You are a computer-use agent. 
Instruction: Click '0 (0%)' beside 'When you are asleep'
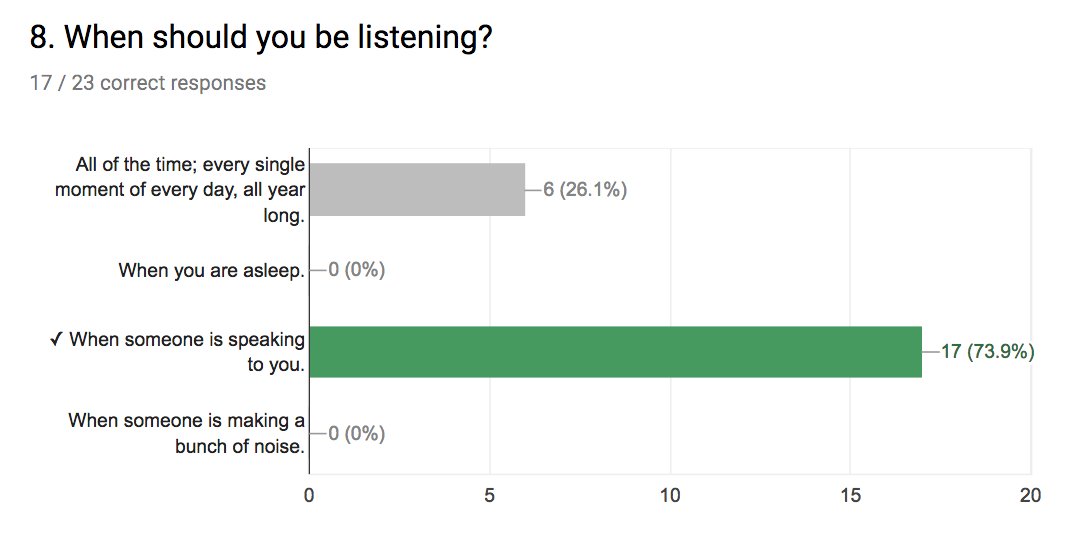pos(356,270)
